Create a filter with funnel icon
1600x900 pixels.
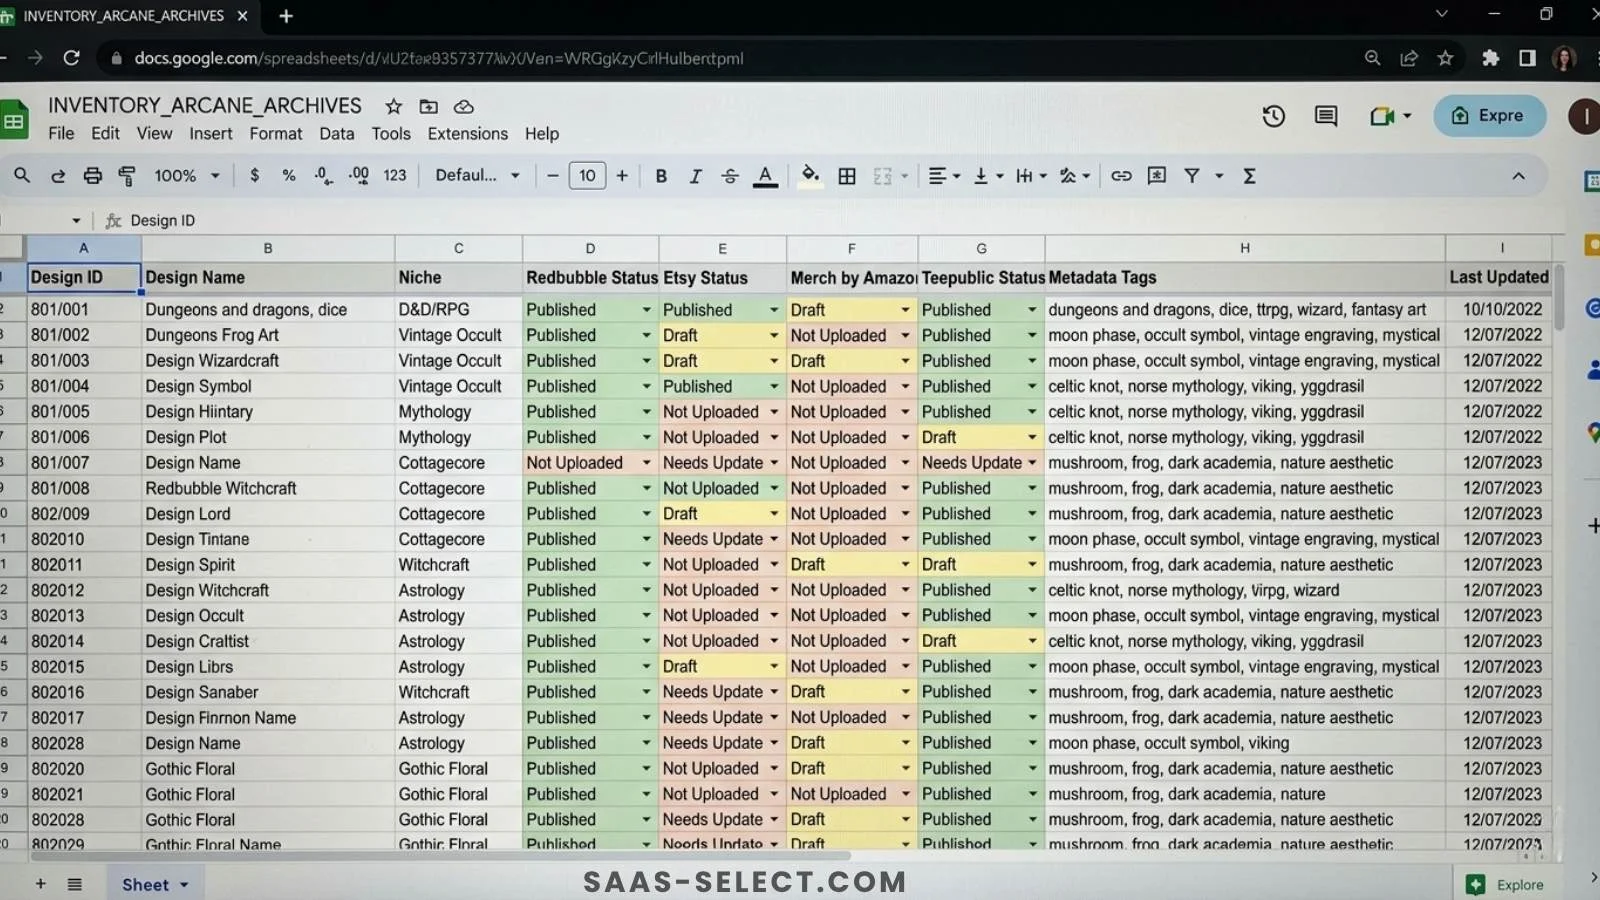point(1192,176)
